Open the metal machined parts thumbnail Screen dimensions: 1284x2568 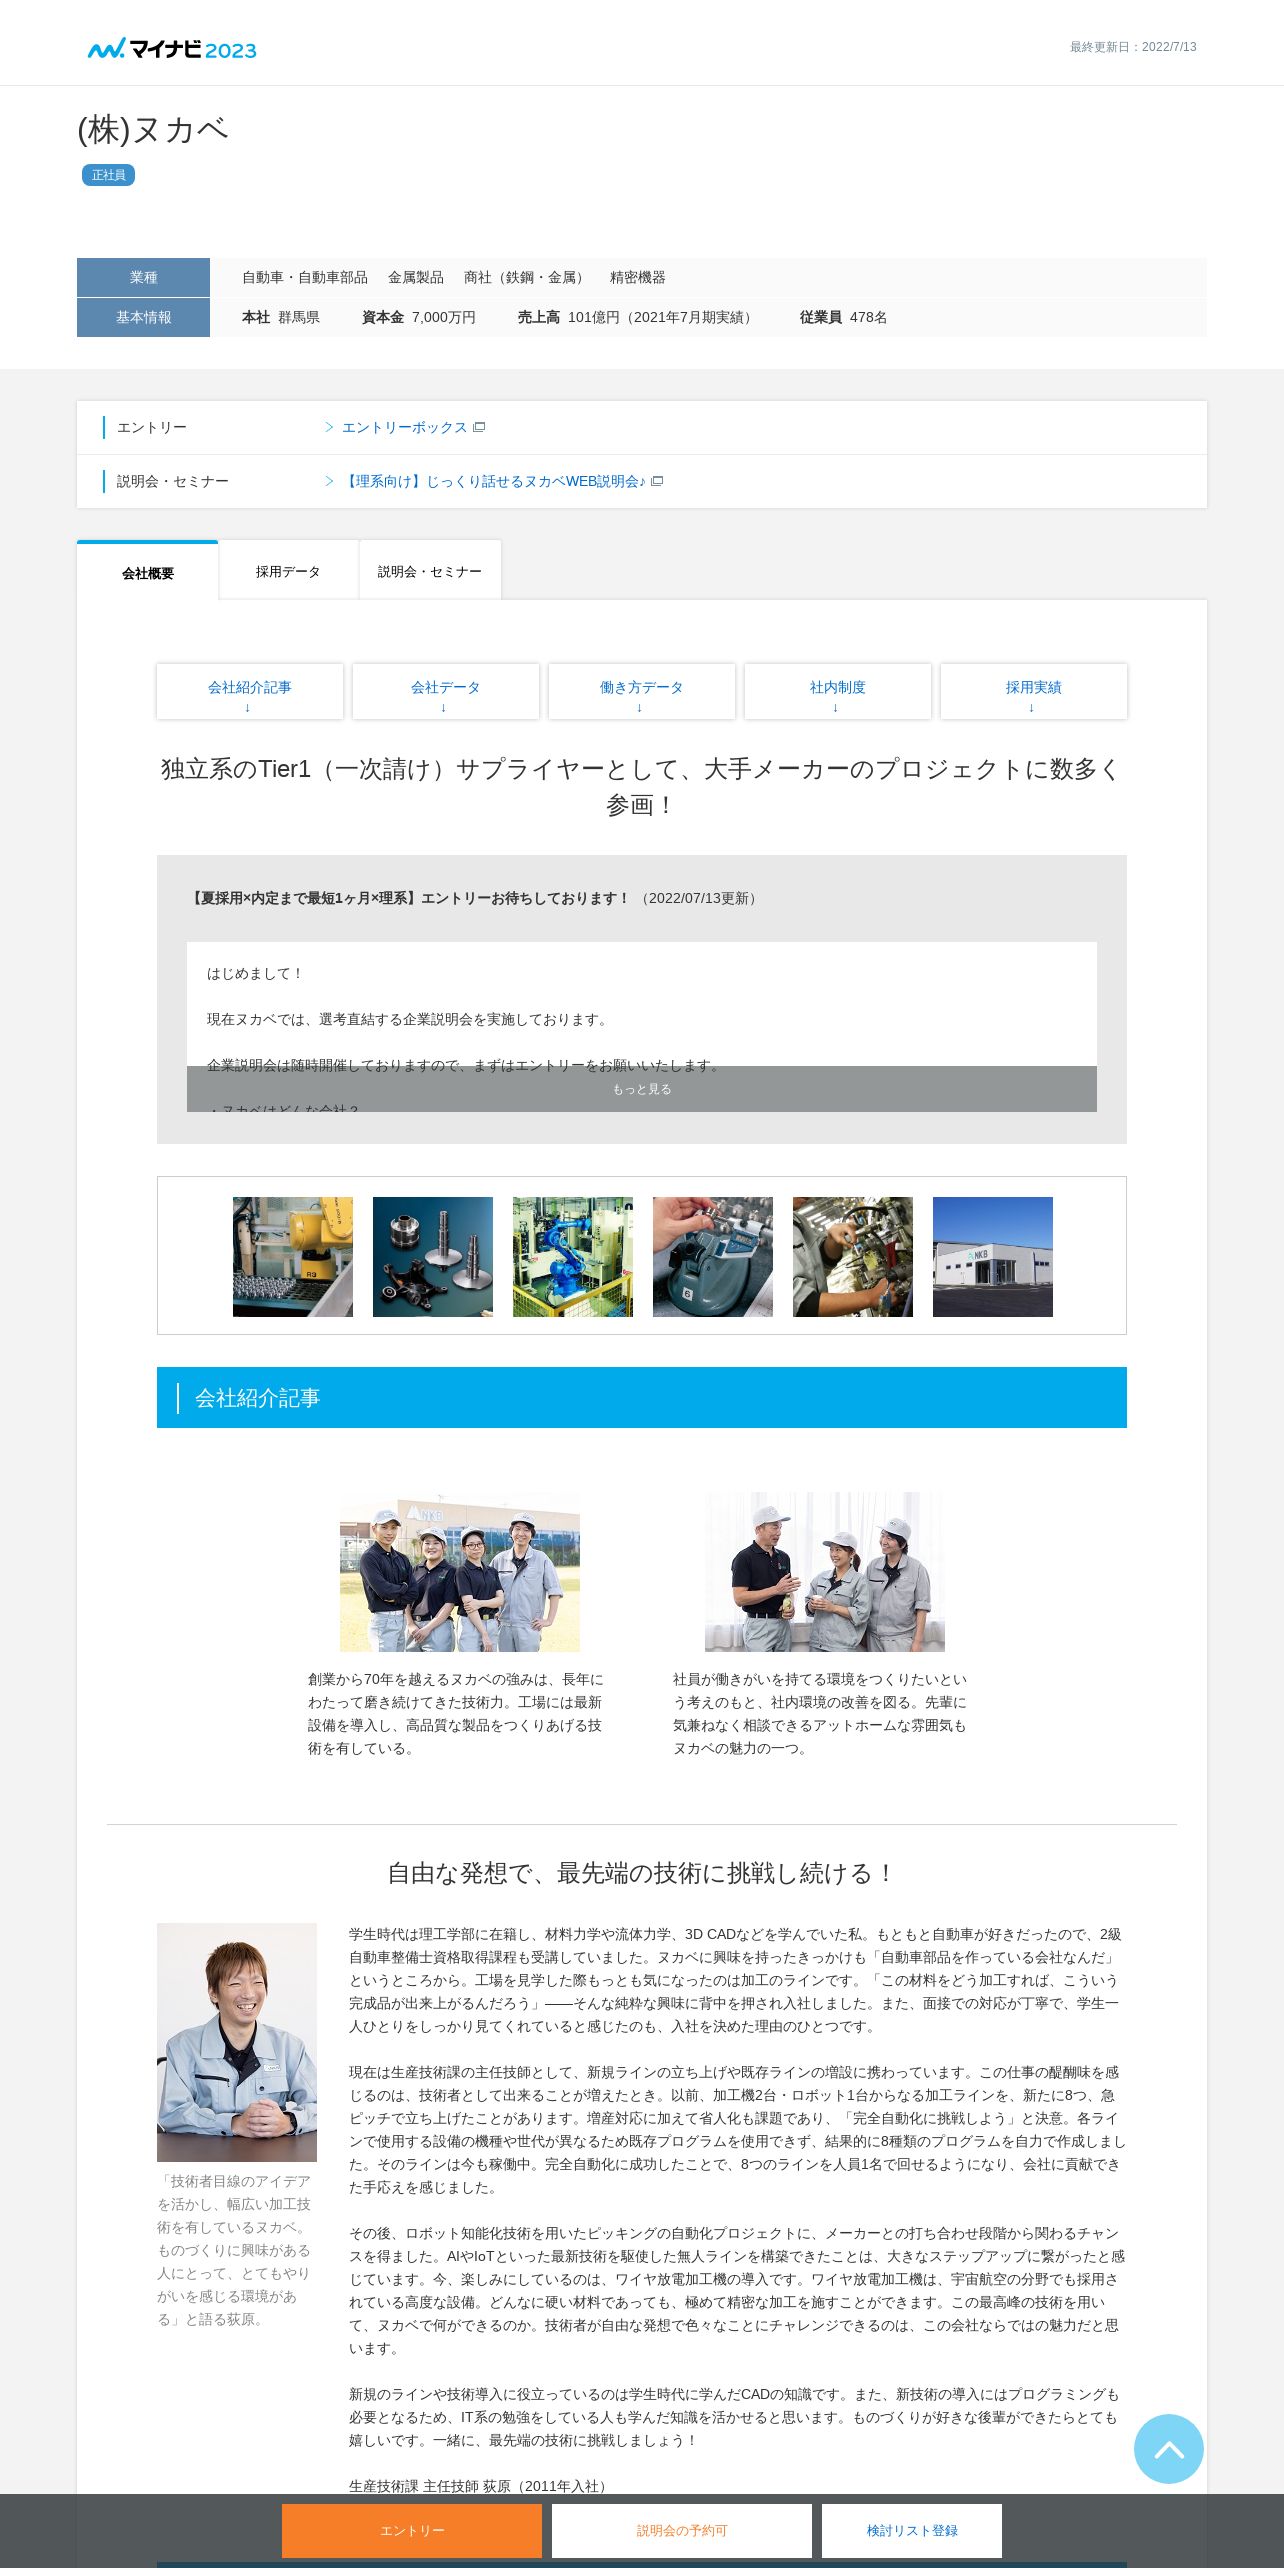433,1257
